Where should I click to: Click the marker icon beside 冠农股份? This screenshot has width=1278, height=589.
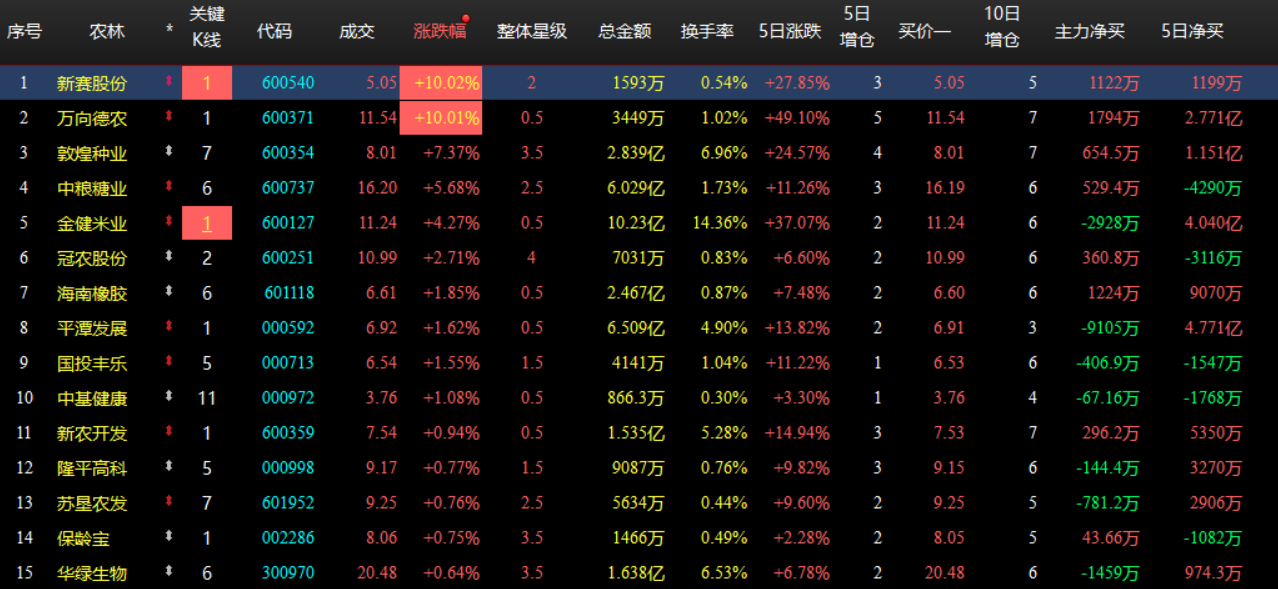pyautogui.click(x=169, y=258)
